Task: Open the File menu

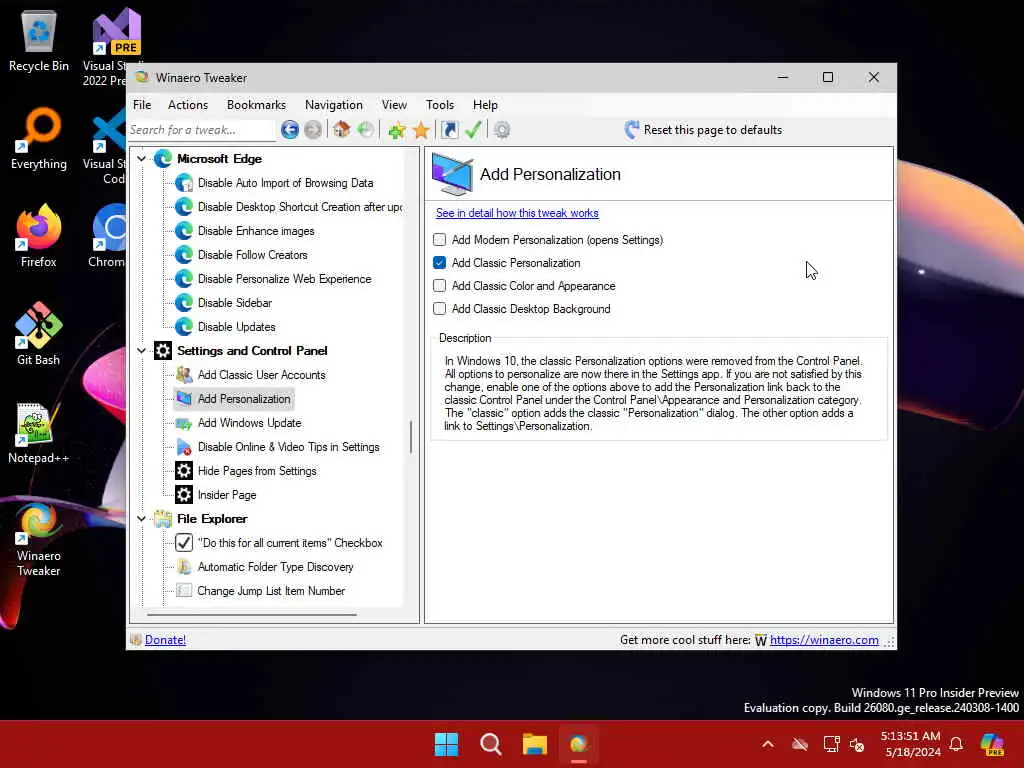Action: (142, 105)
